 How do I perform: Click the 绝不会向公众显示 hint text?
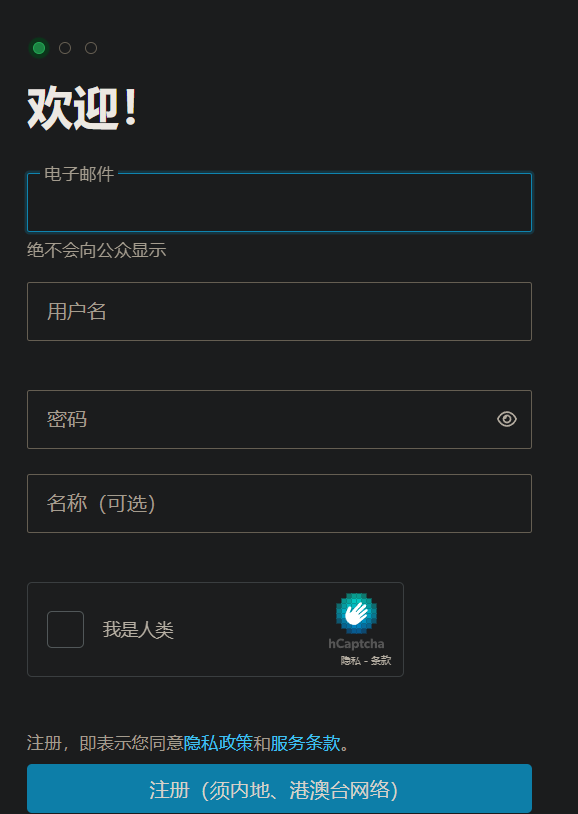point(97,250)
